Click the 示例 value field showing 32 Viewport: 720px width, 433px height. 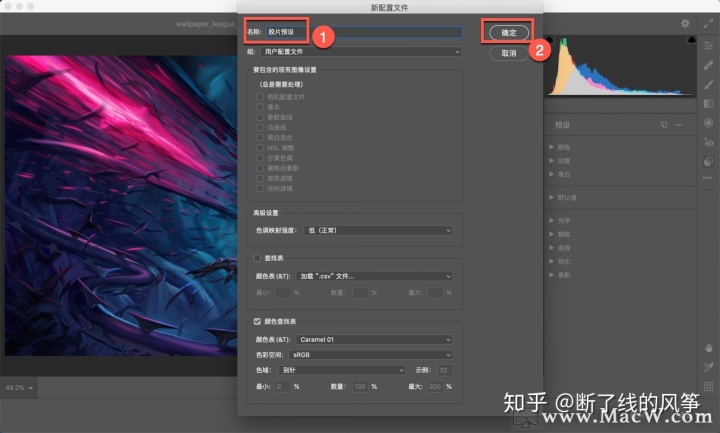click(444, 370)
